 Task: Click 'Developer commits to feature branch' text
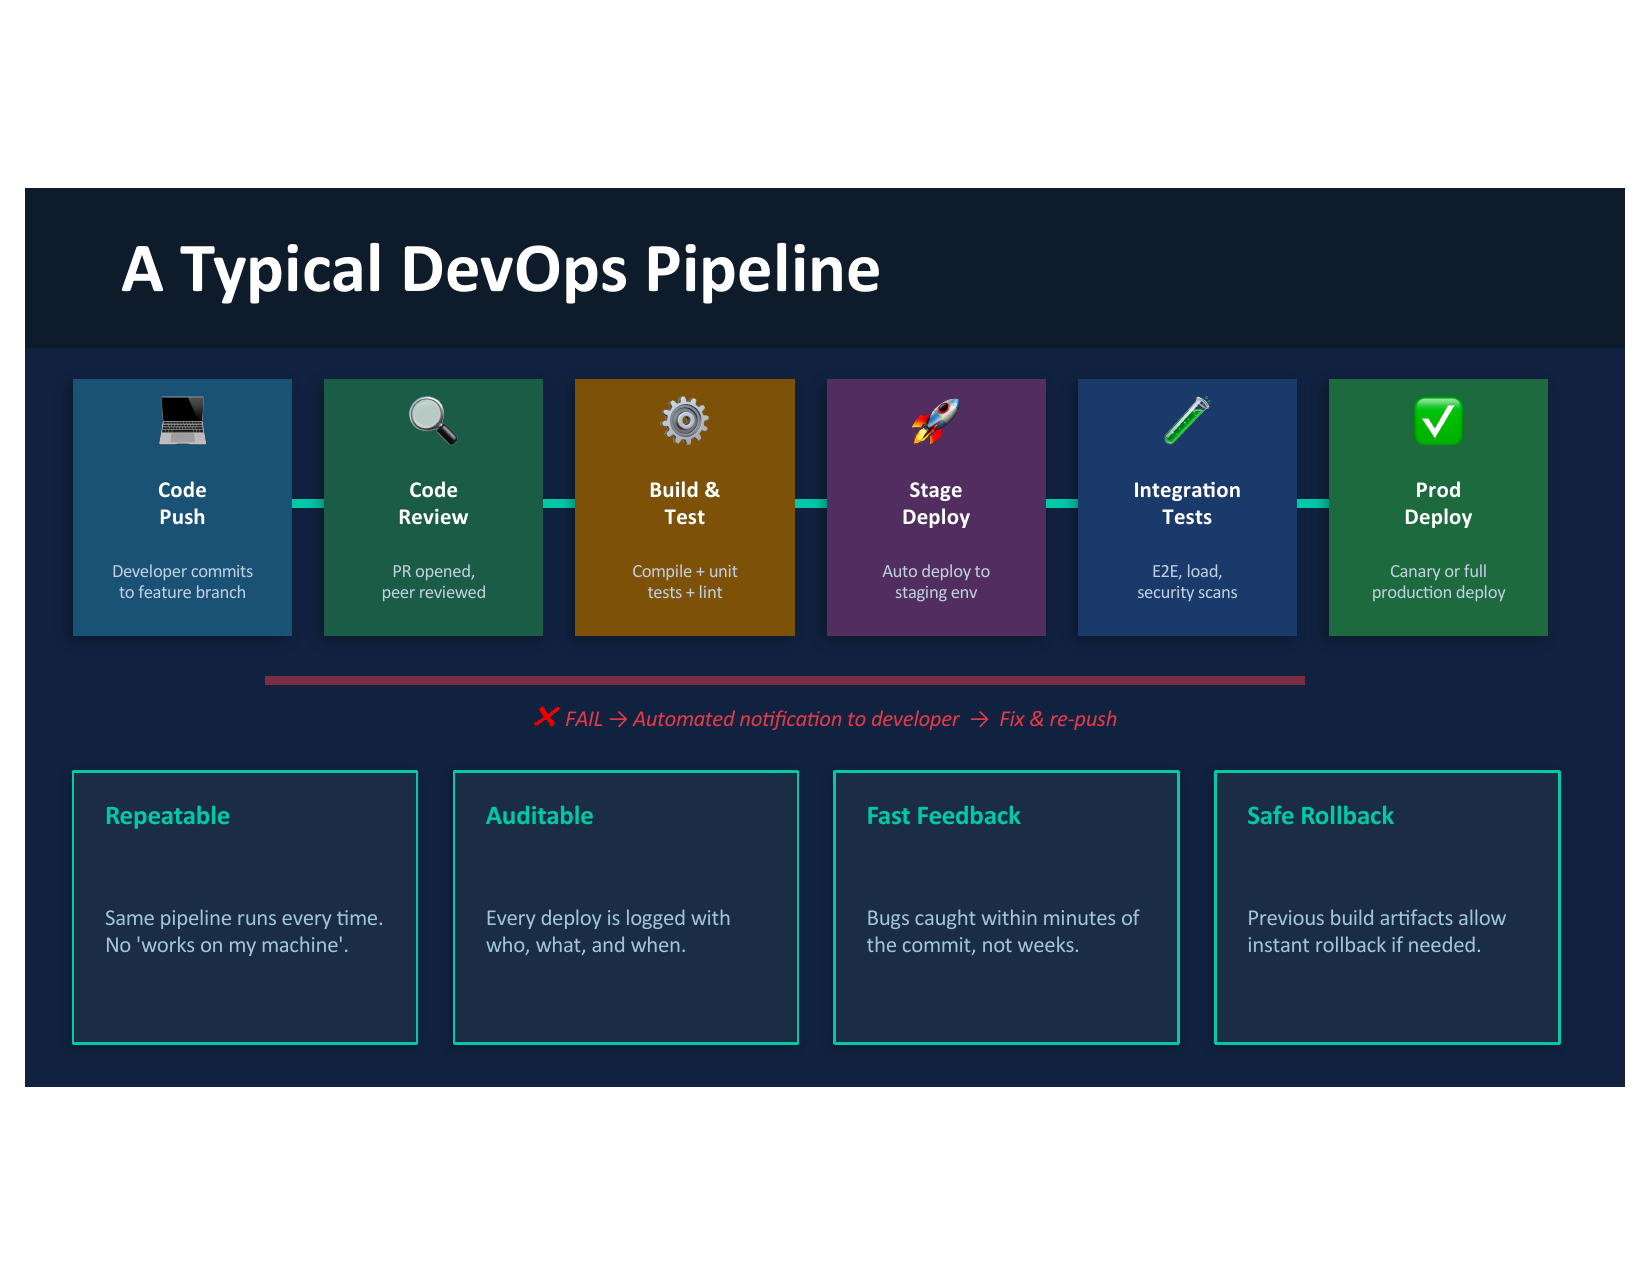point(182,582)
